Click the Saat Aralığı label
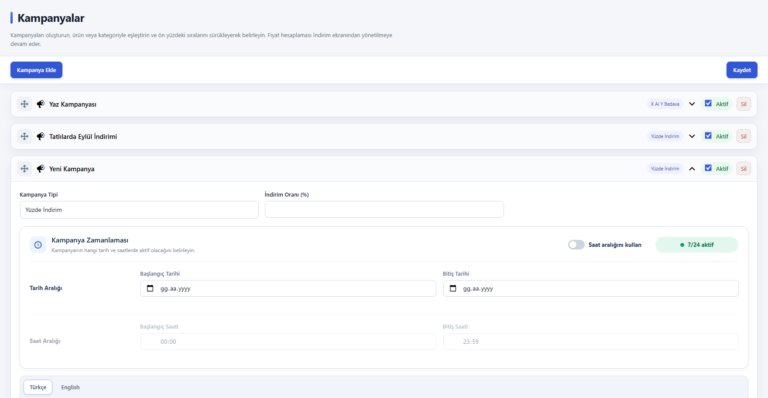The height and width of the screenshot is (398, 768). (45, 341)
